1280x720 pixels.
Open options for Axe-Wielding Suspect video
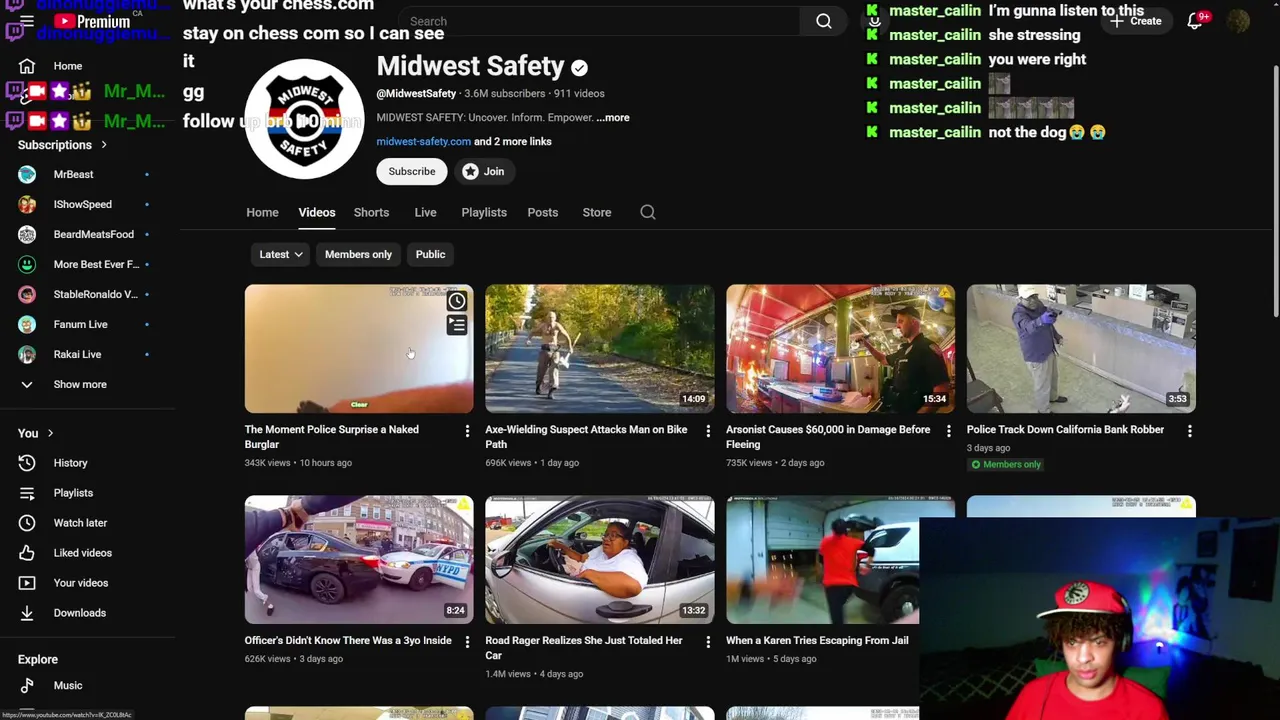pyautogui.click(x=708, y=431)
